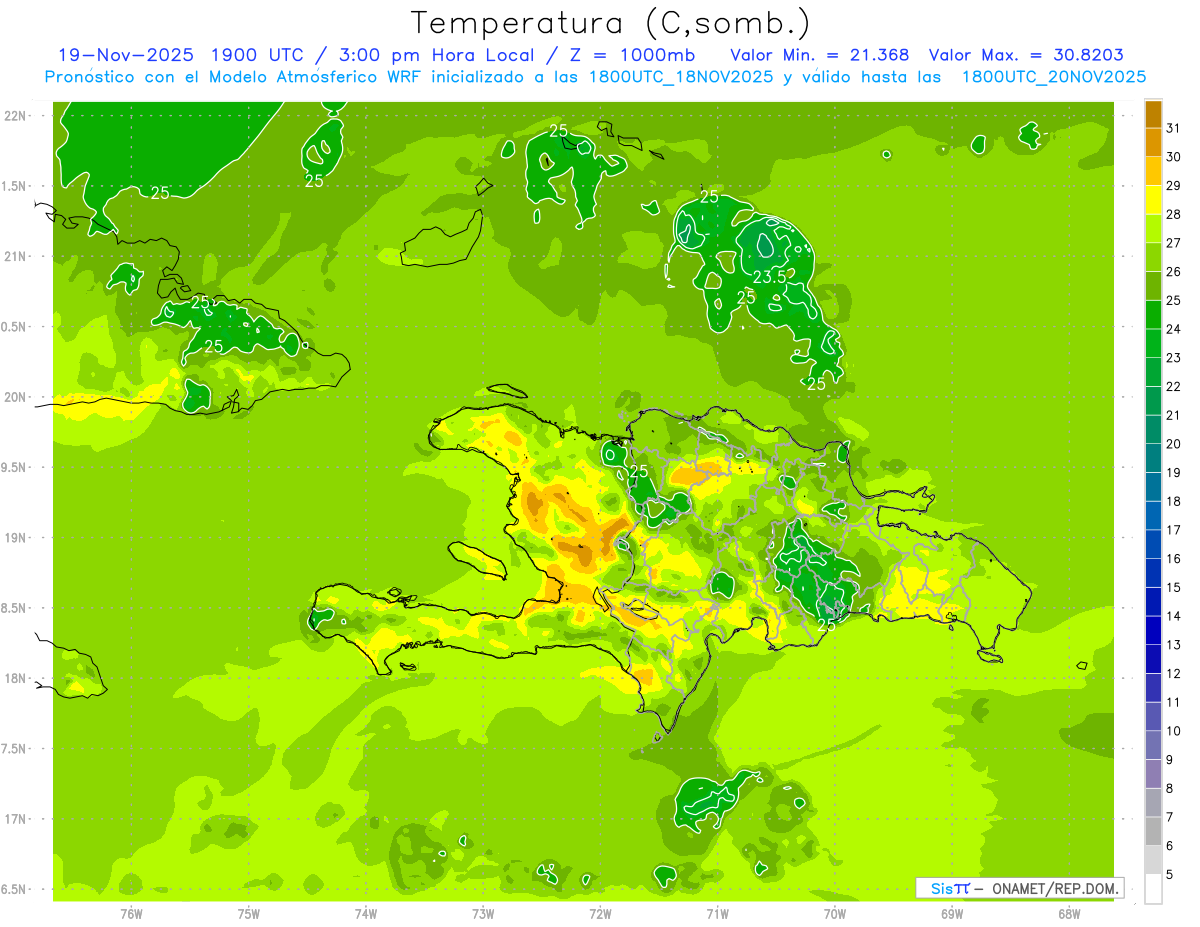Screen dimensions: 1200x927
Task: Click the "75W" longitude axis label
Action: 249,913
